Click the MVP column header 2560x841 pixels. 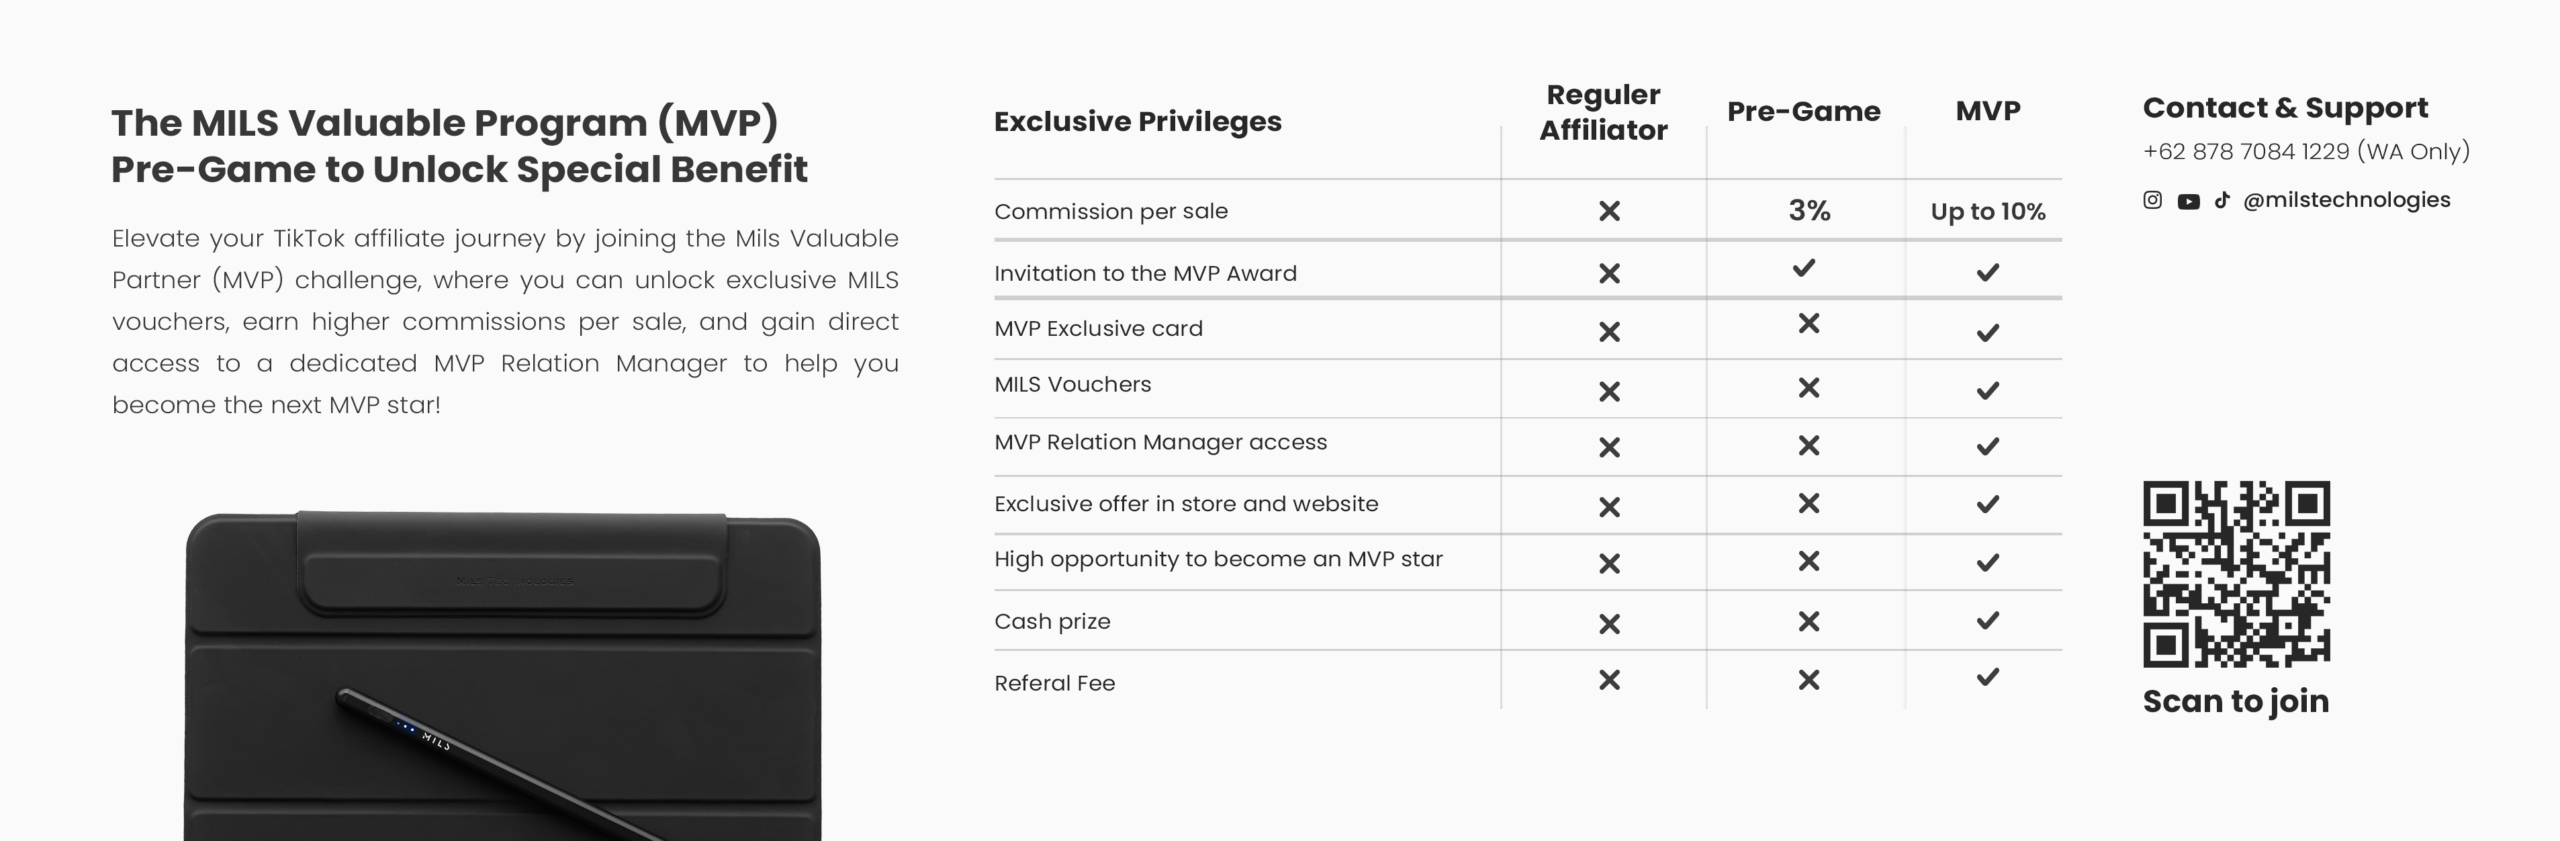[1988, 111]
